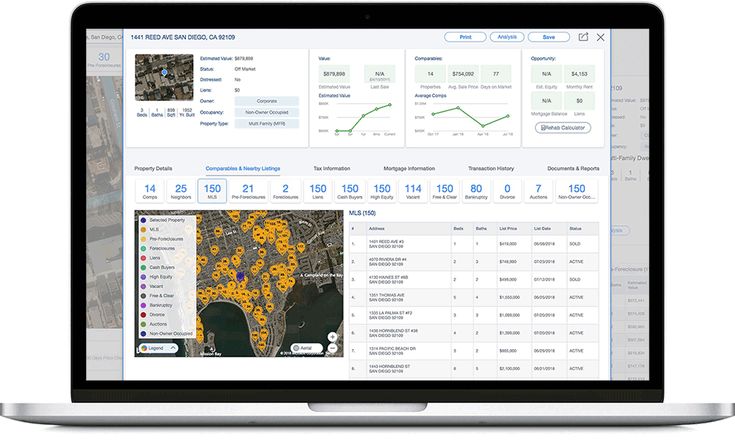Click the MLS orange legend entry
Screen dimensions: 735x443
click(150, 229)
